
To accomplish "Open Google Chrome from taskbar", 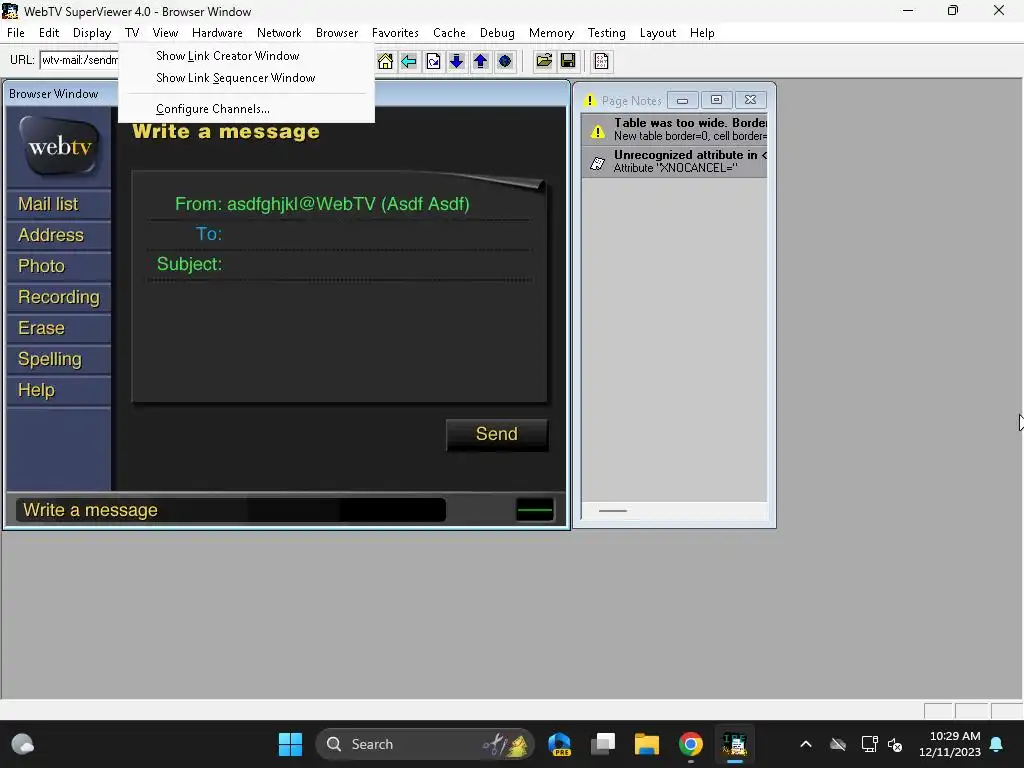I will click(690, 744).
